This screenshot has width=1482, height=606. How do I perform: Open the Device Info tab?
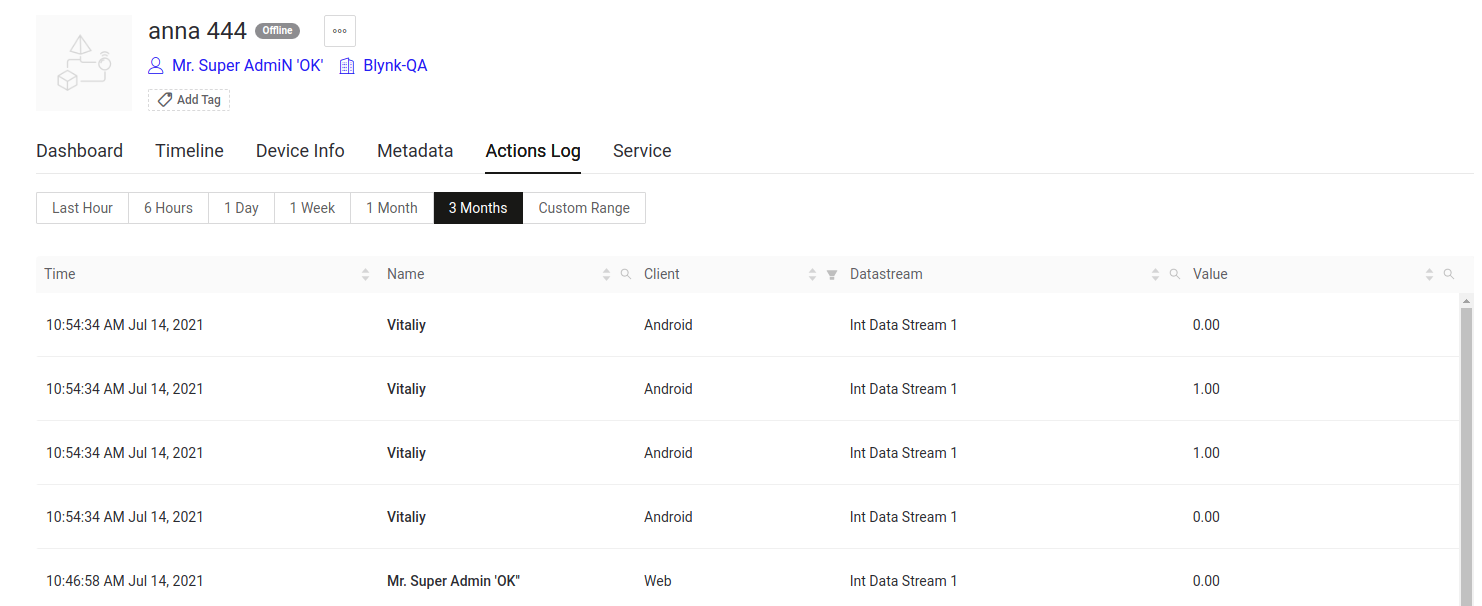click(x=300, y=151)
